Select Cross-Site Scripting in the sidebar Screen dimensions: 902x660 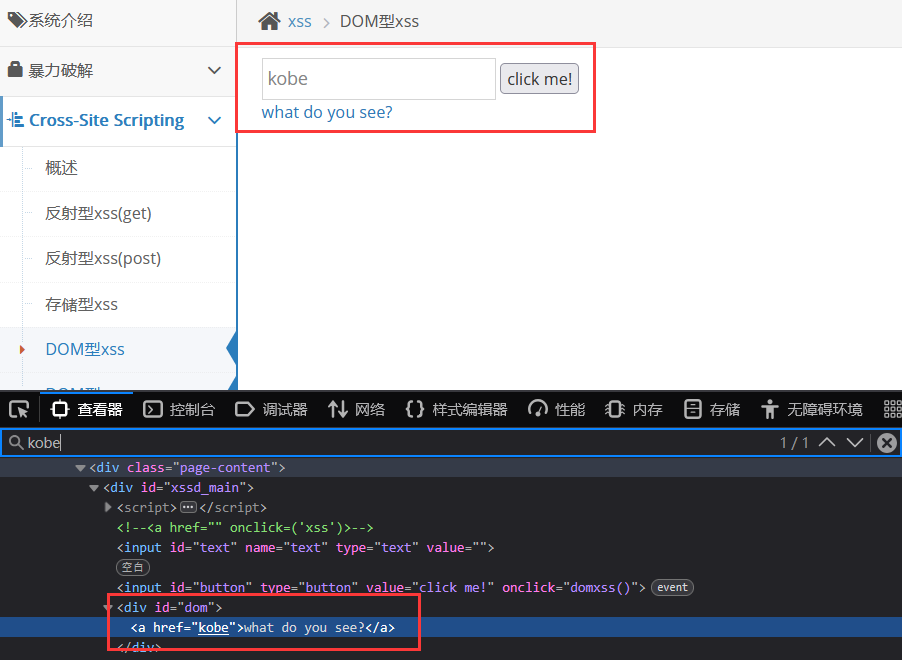[106, 120]
